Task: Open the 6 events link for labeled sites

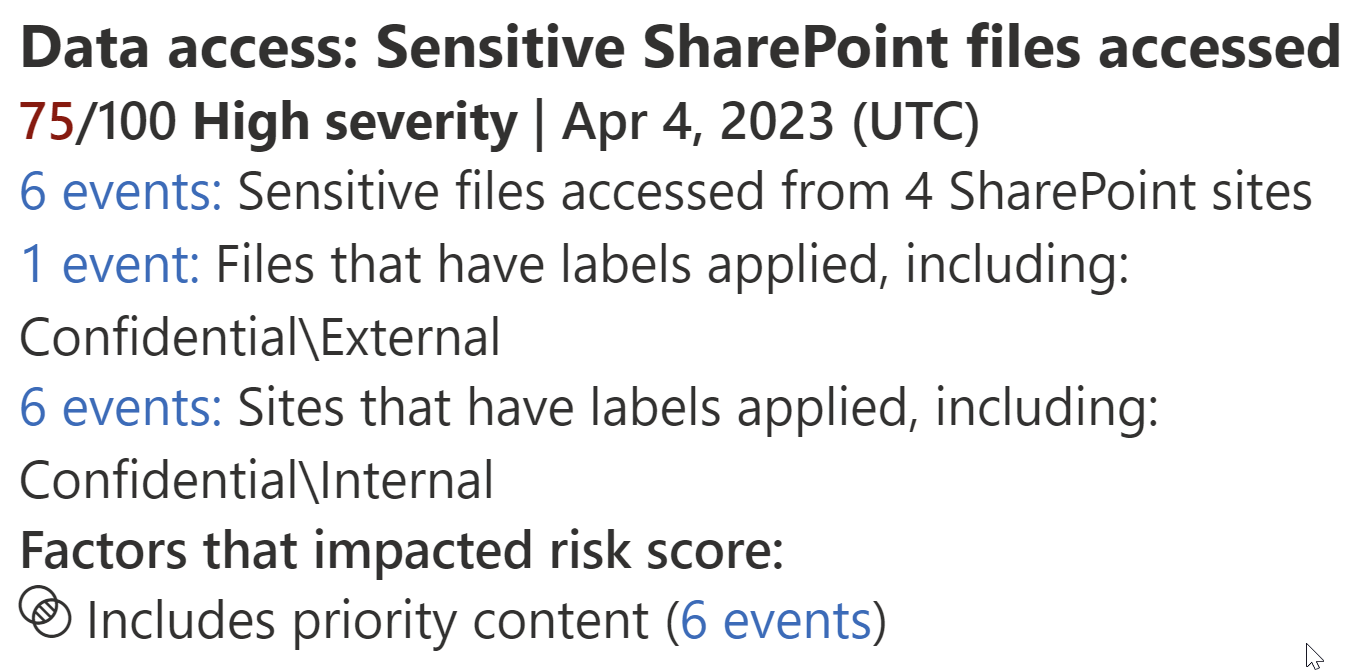Action: tap(121, 409)
